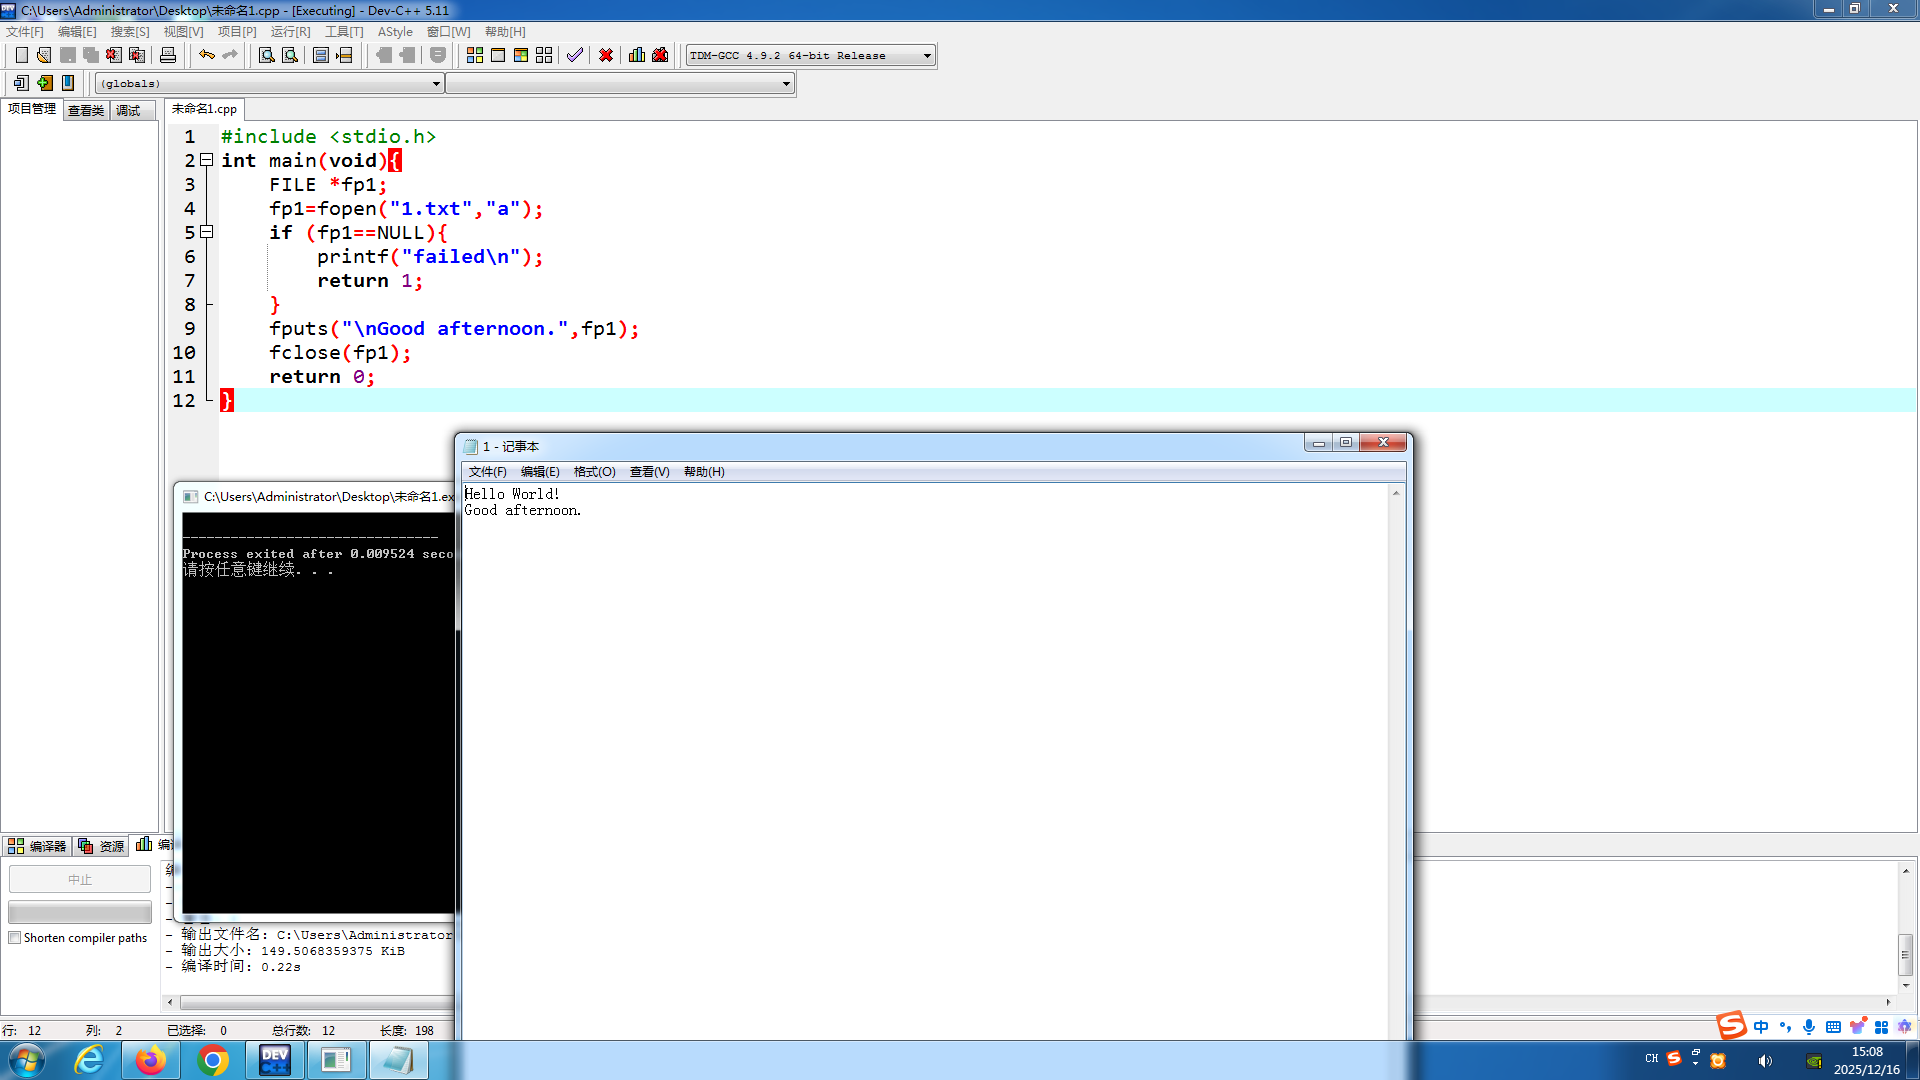Image resolution: width=1920 pixels, height=1080 pixels.
Task: Enable Shorten compiler paths checkbox
Action: pos(15,938)
